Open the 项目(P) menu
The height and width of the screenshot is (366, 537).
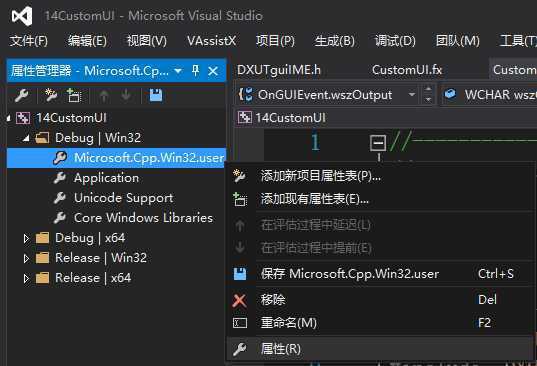pyautogui.click(x=275, y=41)
